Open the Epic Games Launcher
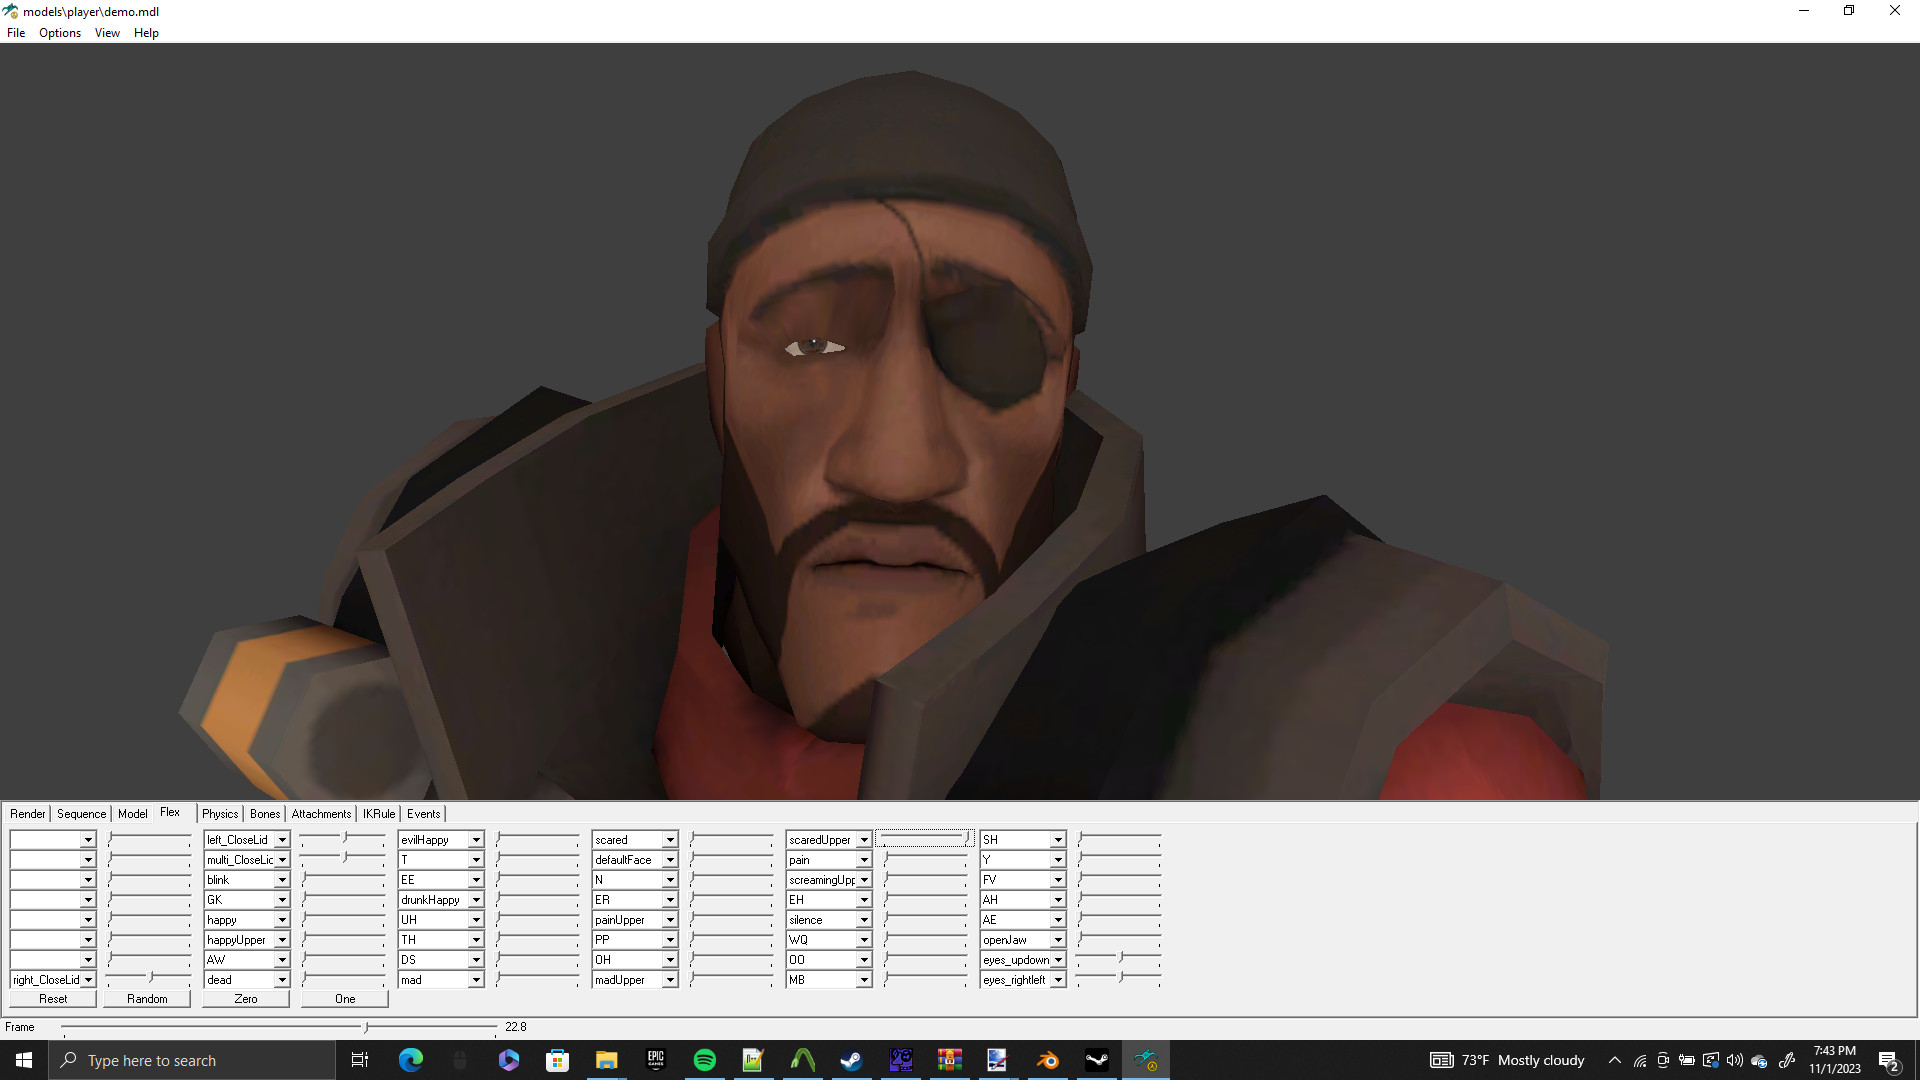The height and width of the screenshot is (1080, 1920). (656, 1059)
